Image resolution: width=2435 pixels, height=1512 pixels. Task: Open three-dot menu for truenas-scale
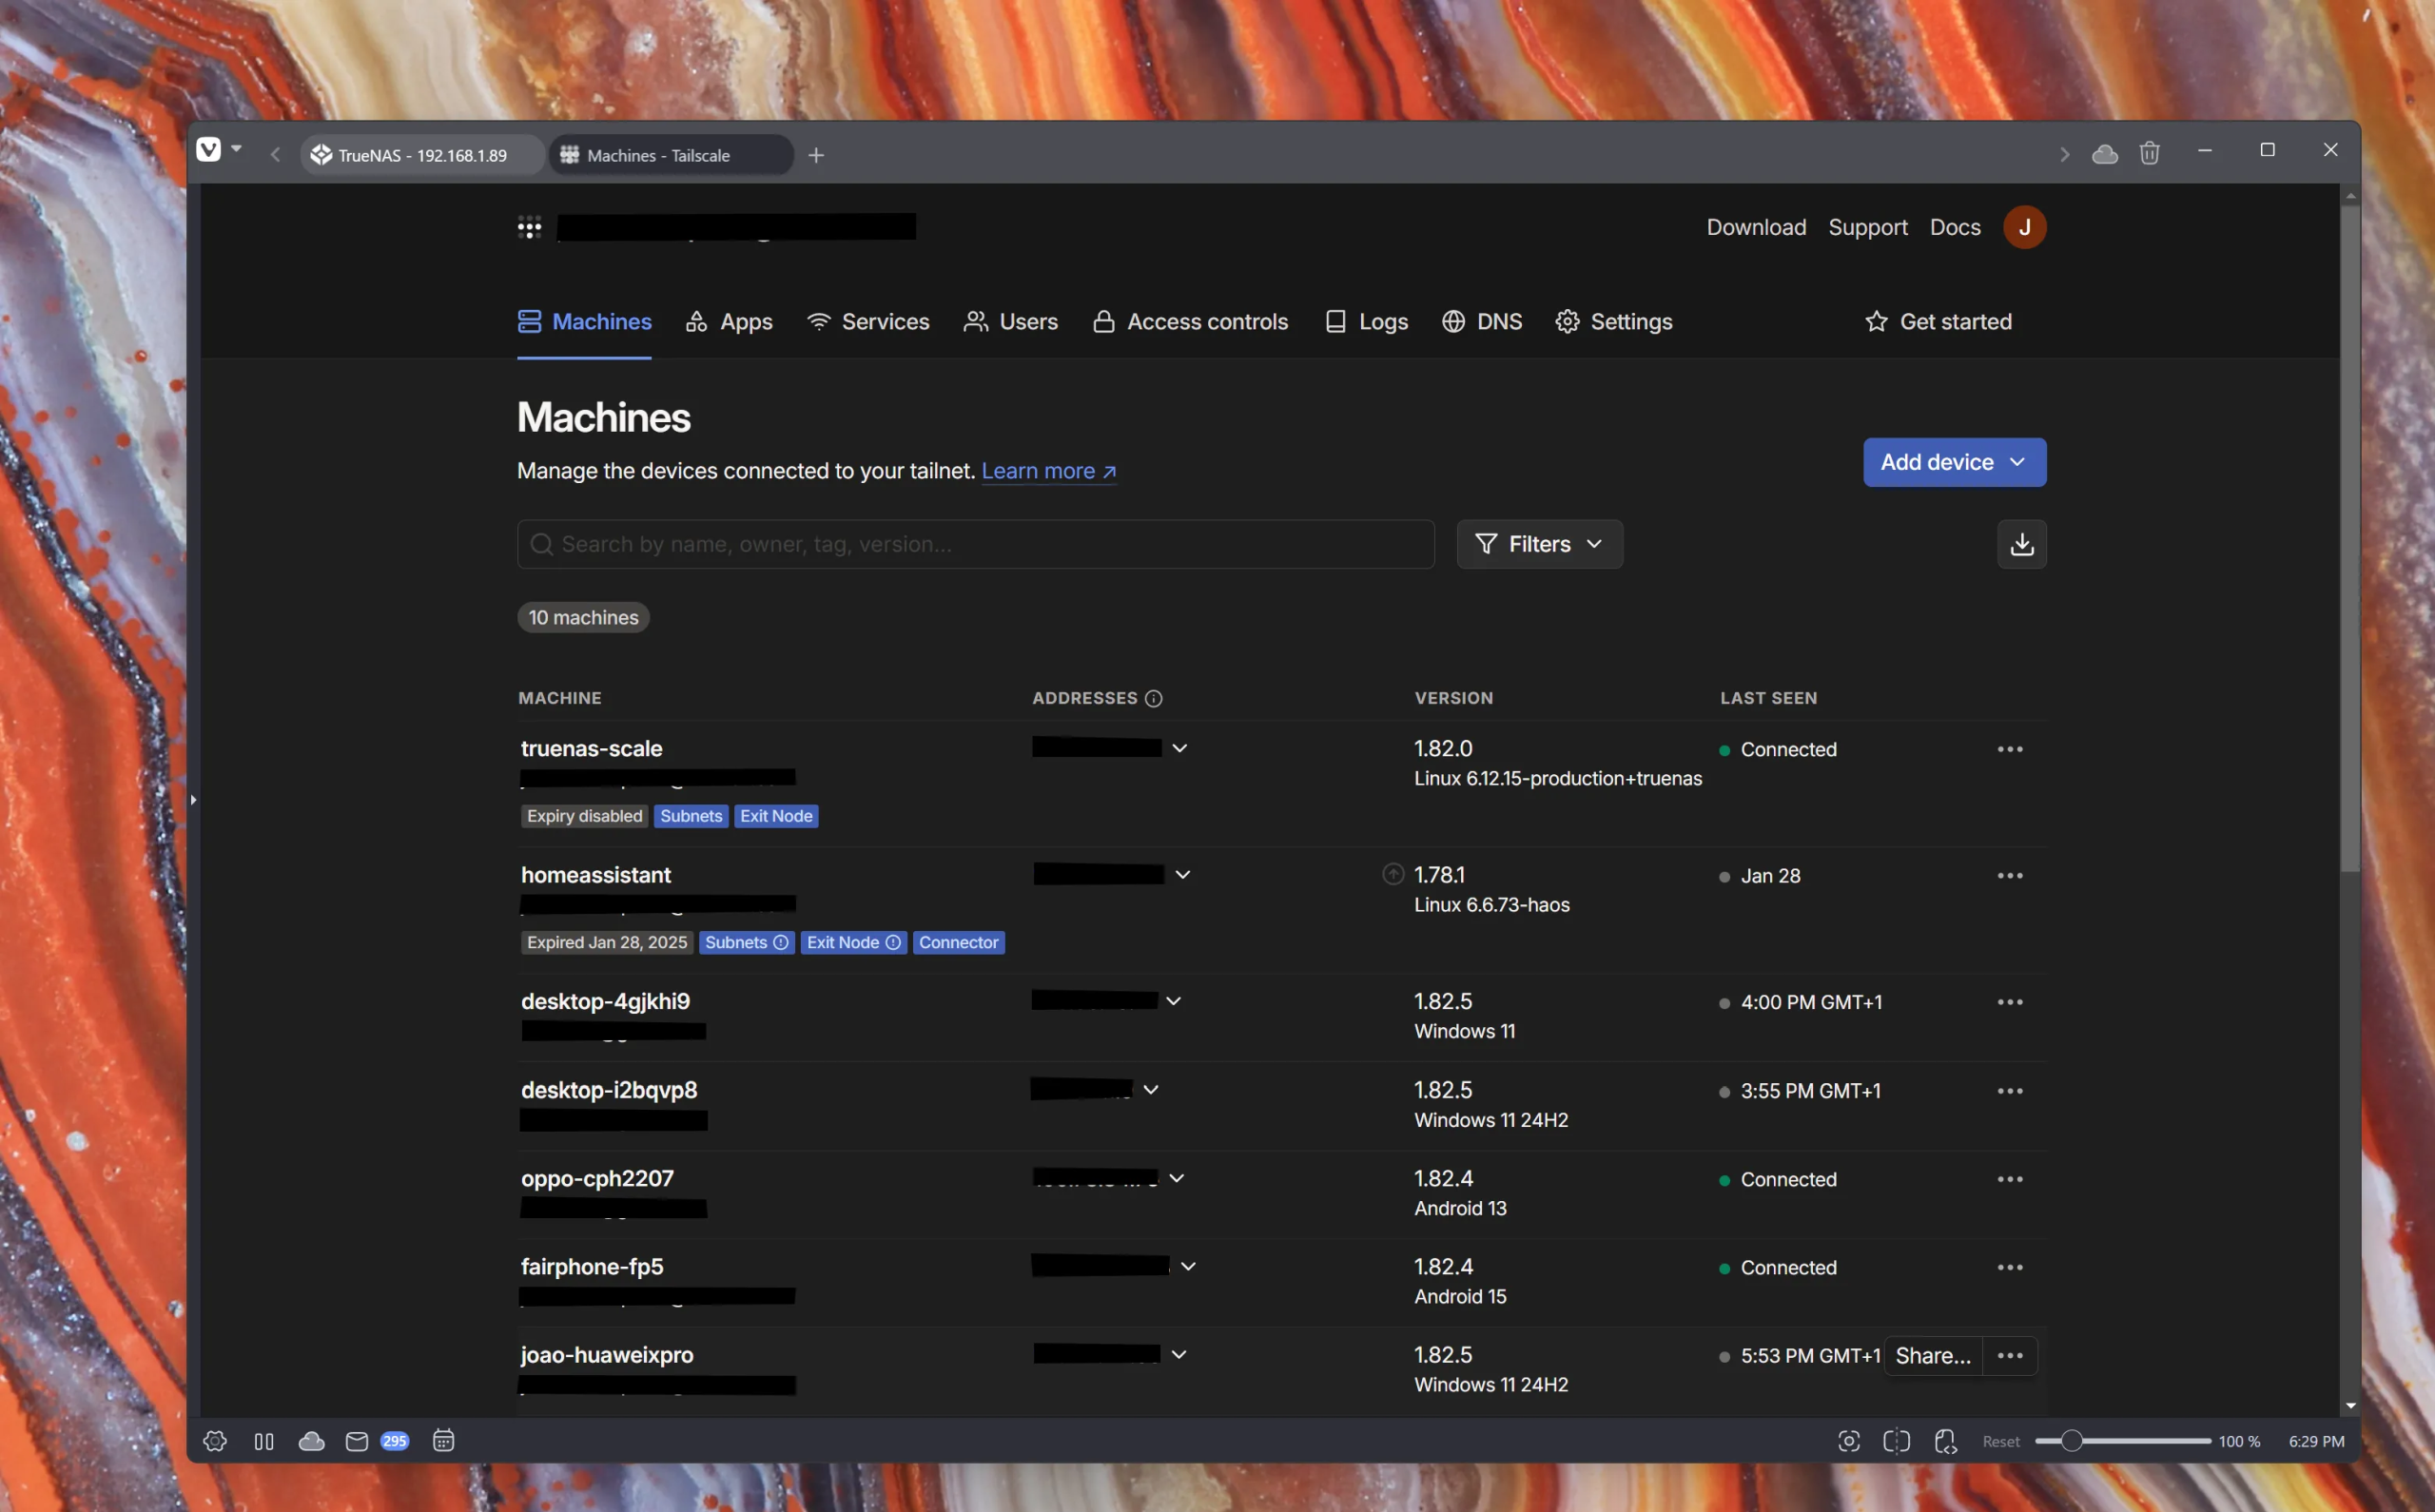(x=2009, y=749)
